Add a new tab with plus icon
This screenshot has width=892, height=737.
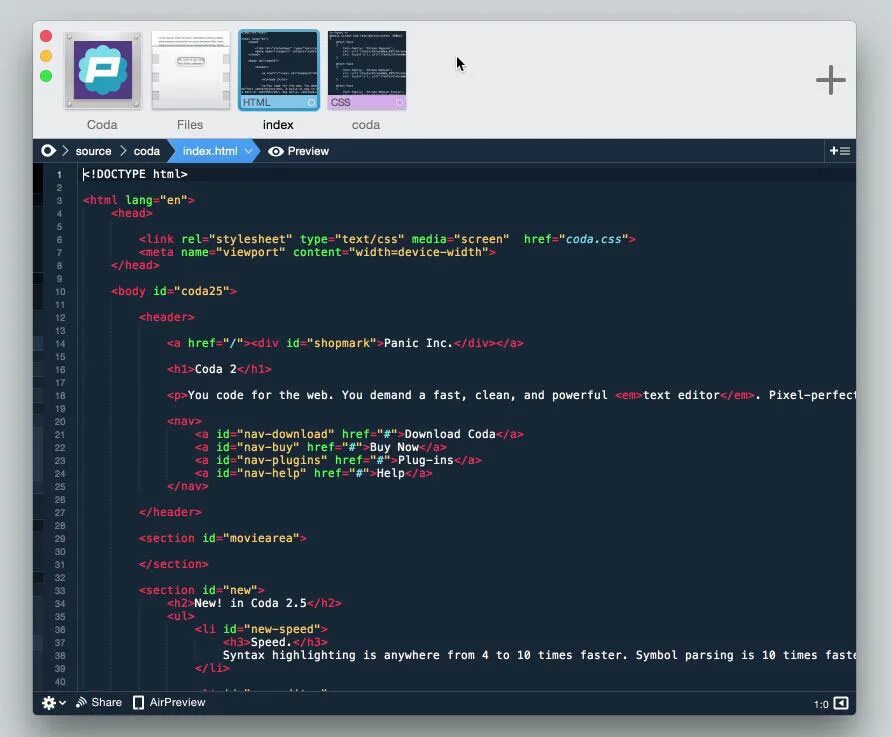click(x=831, y=80)
